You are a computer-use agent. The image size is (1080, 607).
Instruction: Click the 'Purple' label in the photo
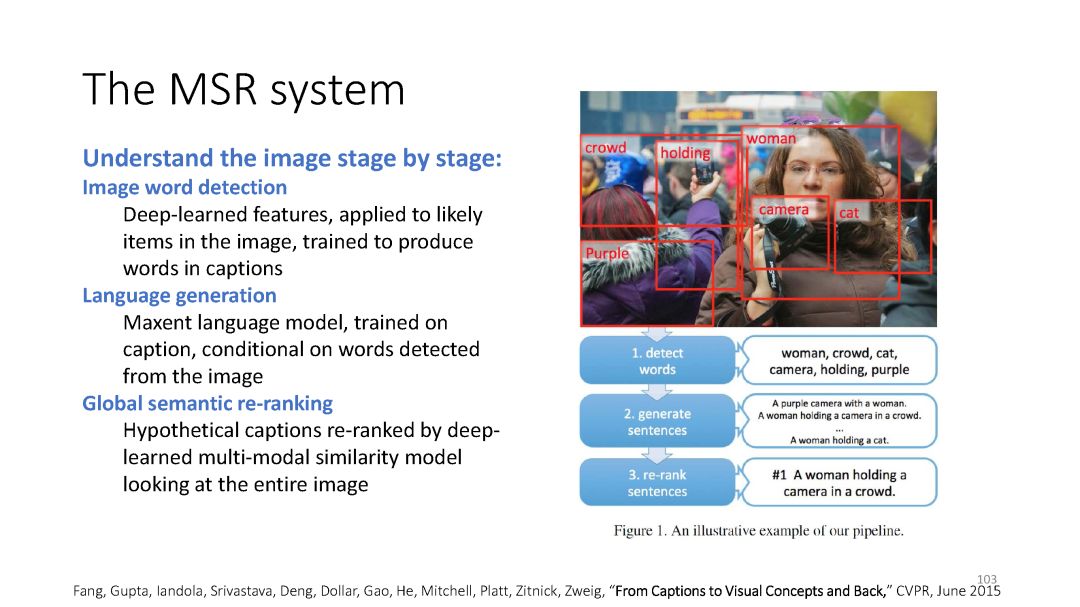click(607, 254)
